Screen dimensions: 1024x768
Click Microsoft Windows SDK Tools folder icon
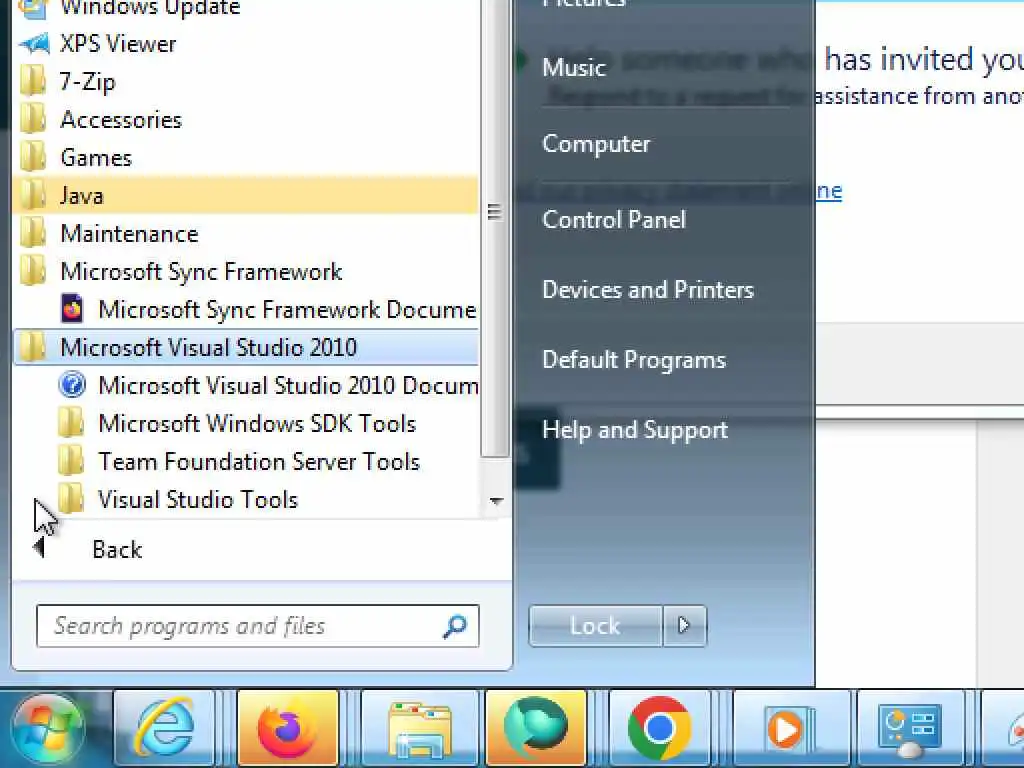71,423
